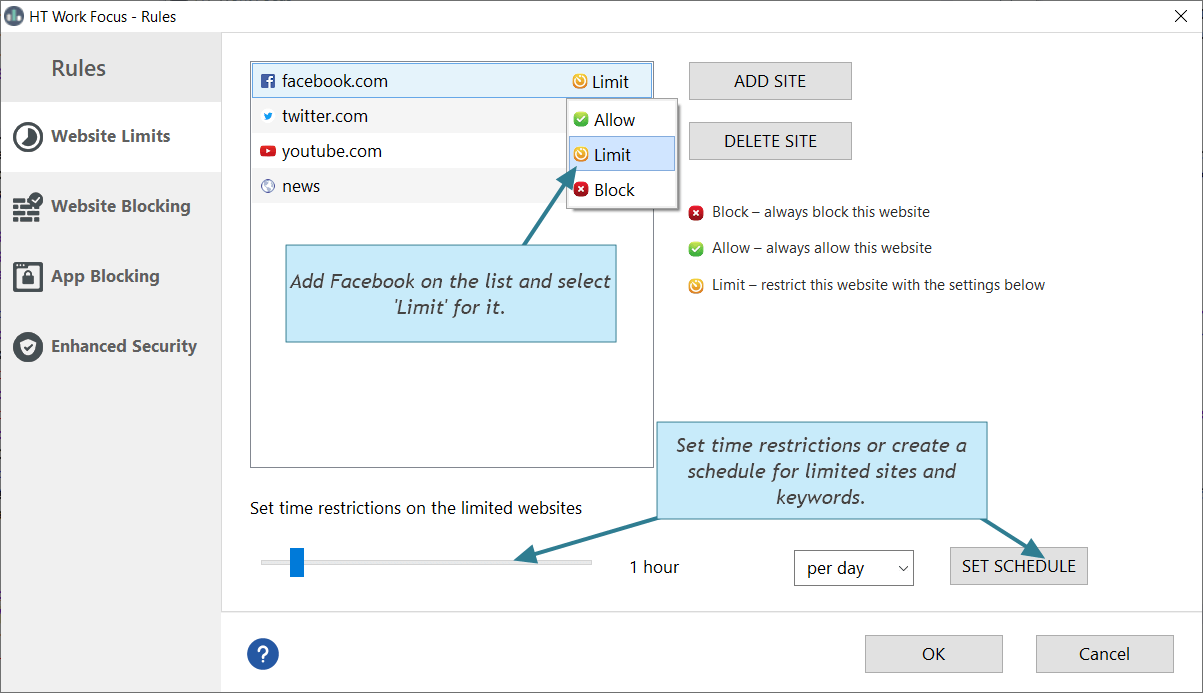Click the green Allow checkmark icon in the menu
Image resolution: width=1203 pixels, height=693 pixels.
[581, 119]
